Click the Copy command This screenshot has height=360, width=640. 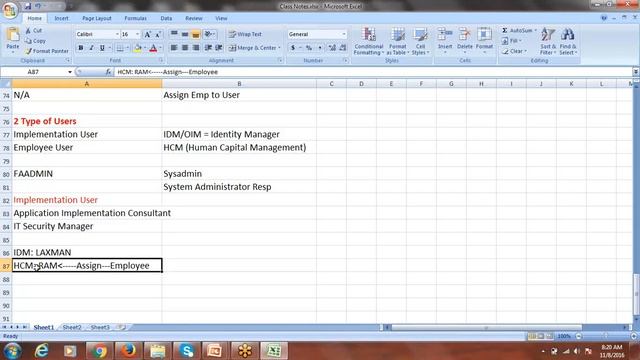pyautogui.click(x=35, y=41)
